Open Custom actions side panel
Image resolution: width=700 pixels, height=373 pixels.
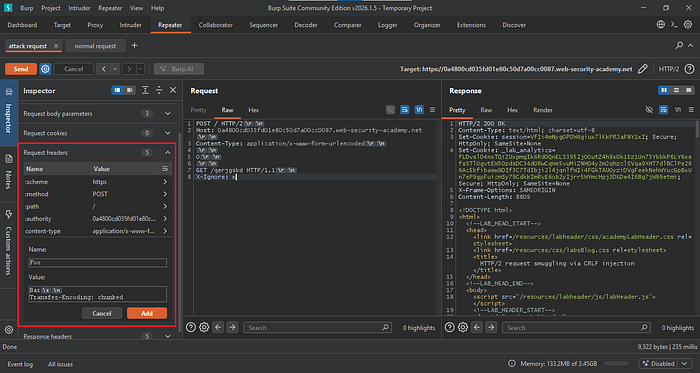(8, 241)
